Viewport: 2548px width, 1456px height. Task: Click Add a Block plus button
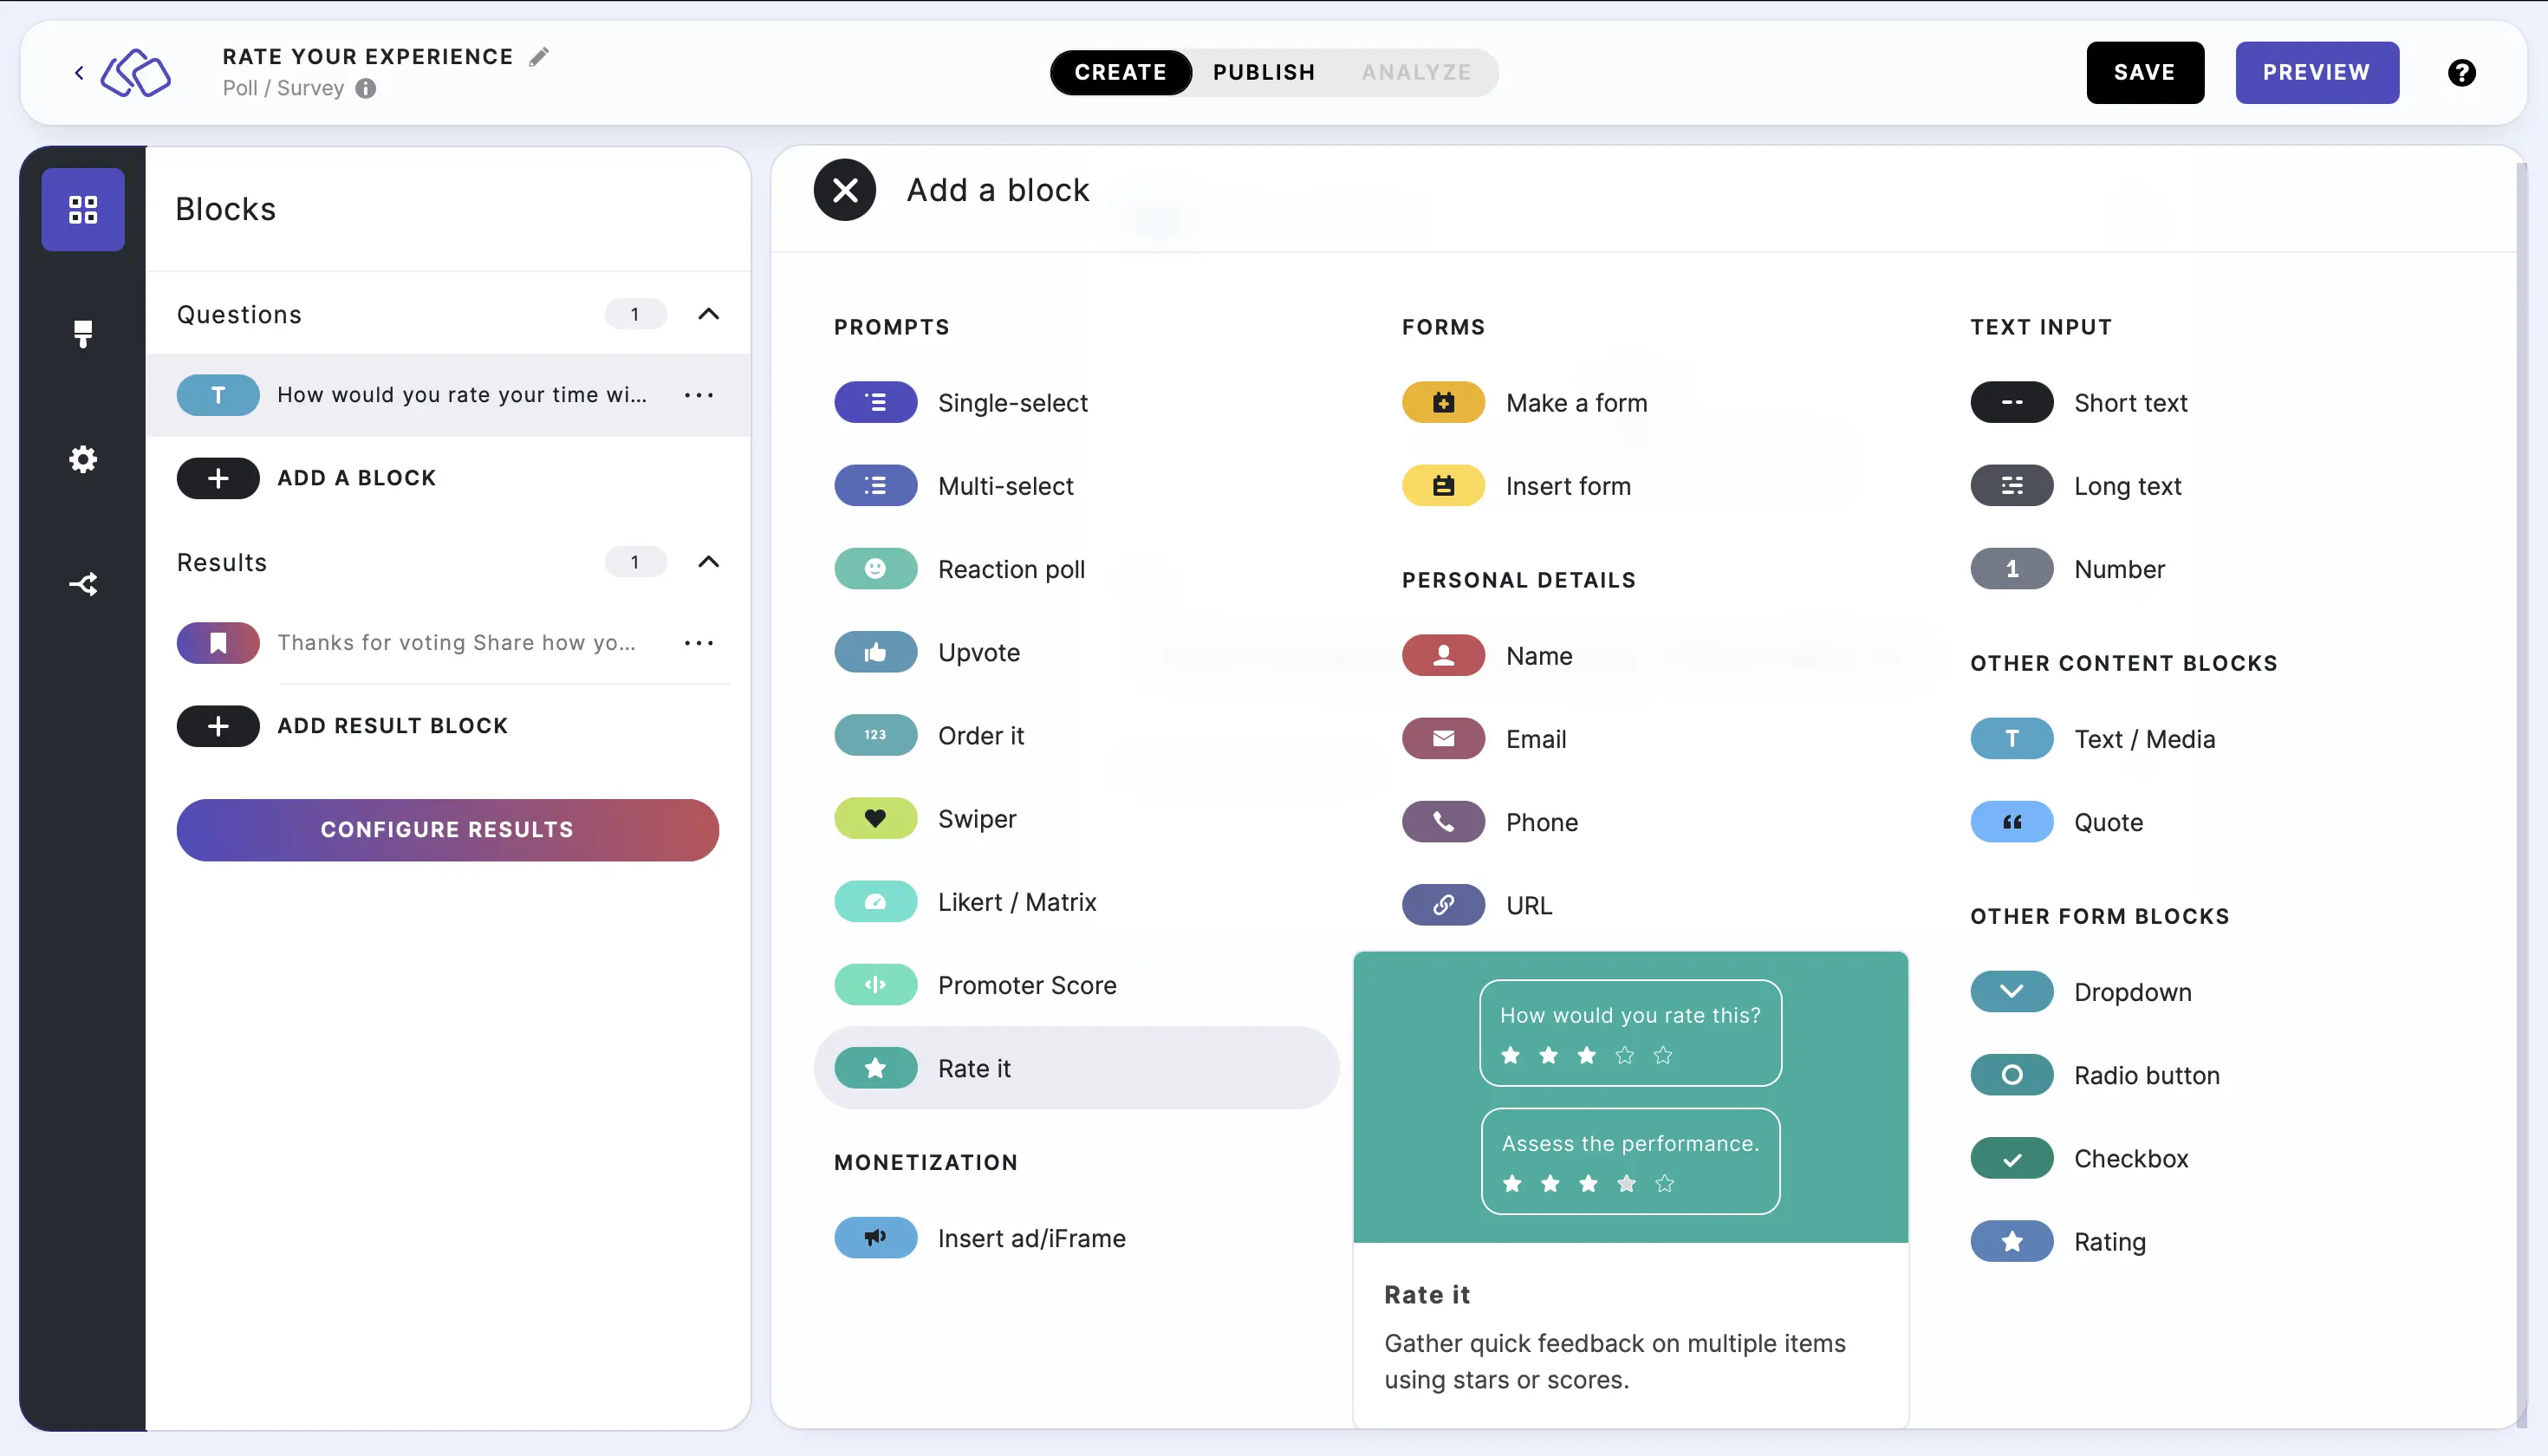(x=218, y=478)
